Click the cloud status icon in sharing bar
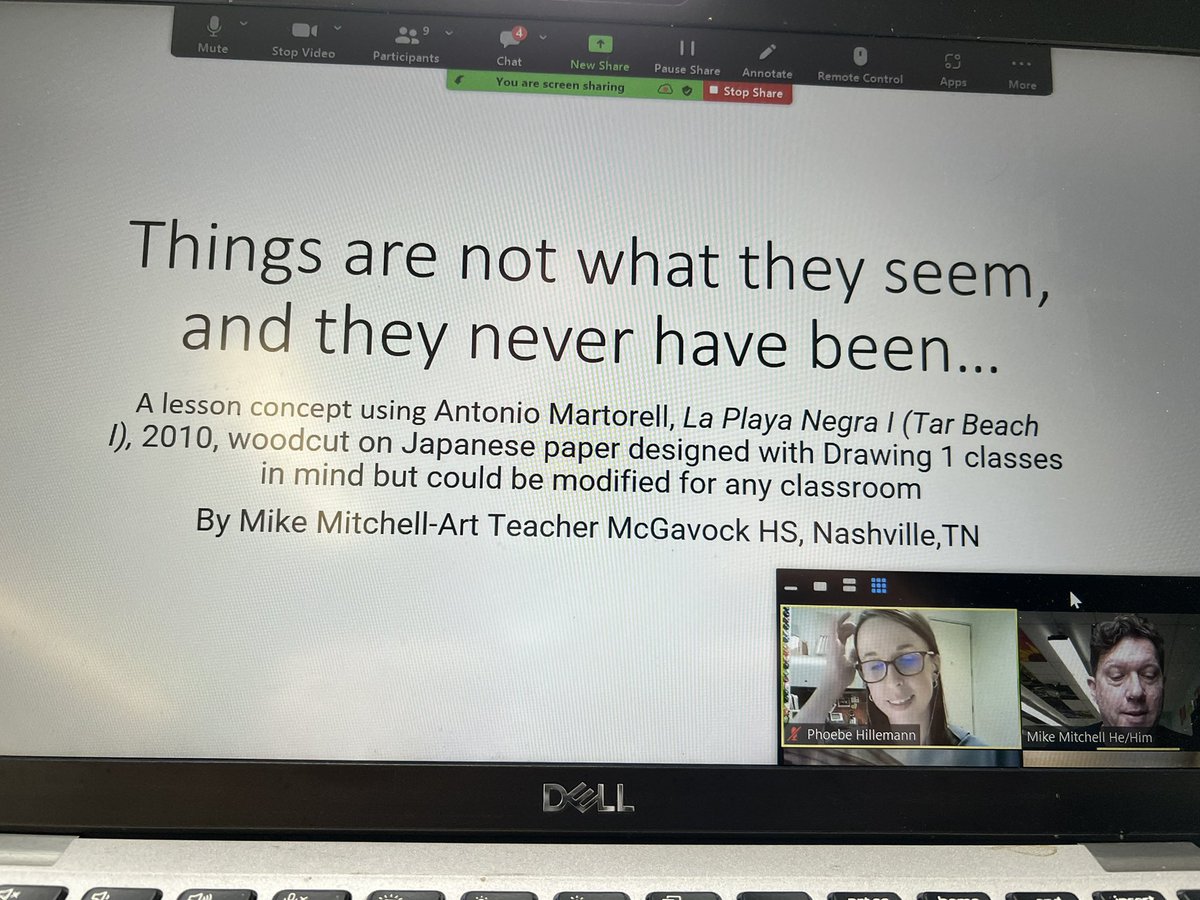The height and width of the screenshot is (900, 1200). point(666,89)
